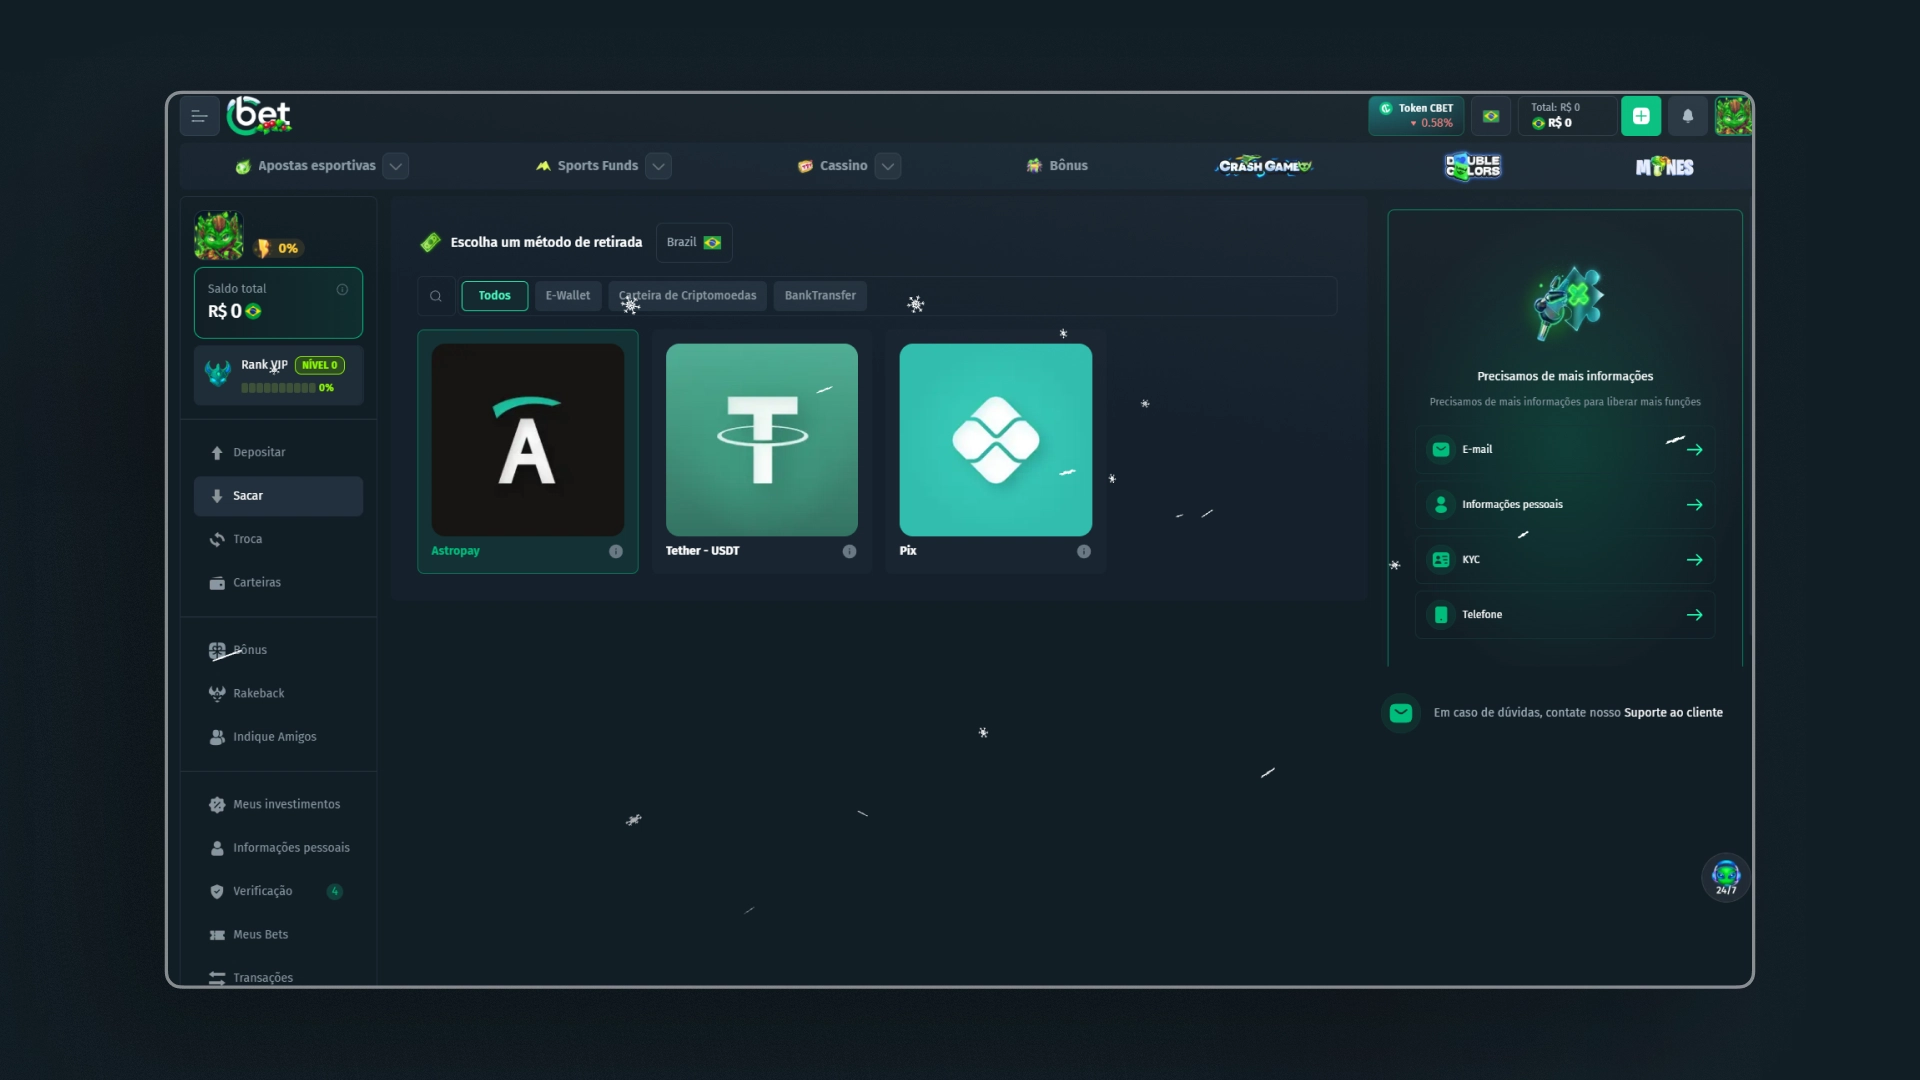Click the notification bell icon
The image size is (1920, 1080).
click(x=1687, y=116)
